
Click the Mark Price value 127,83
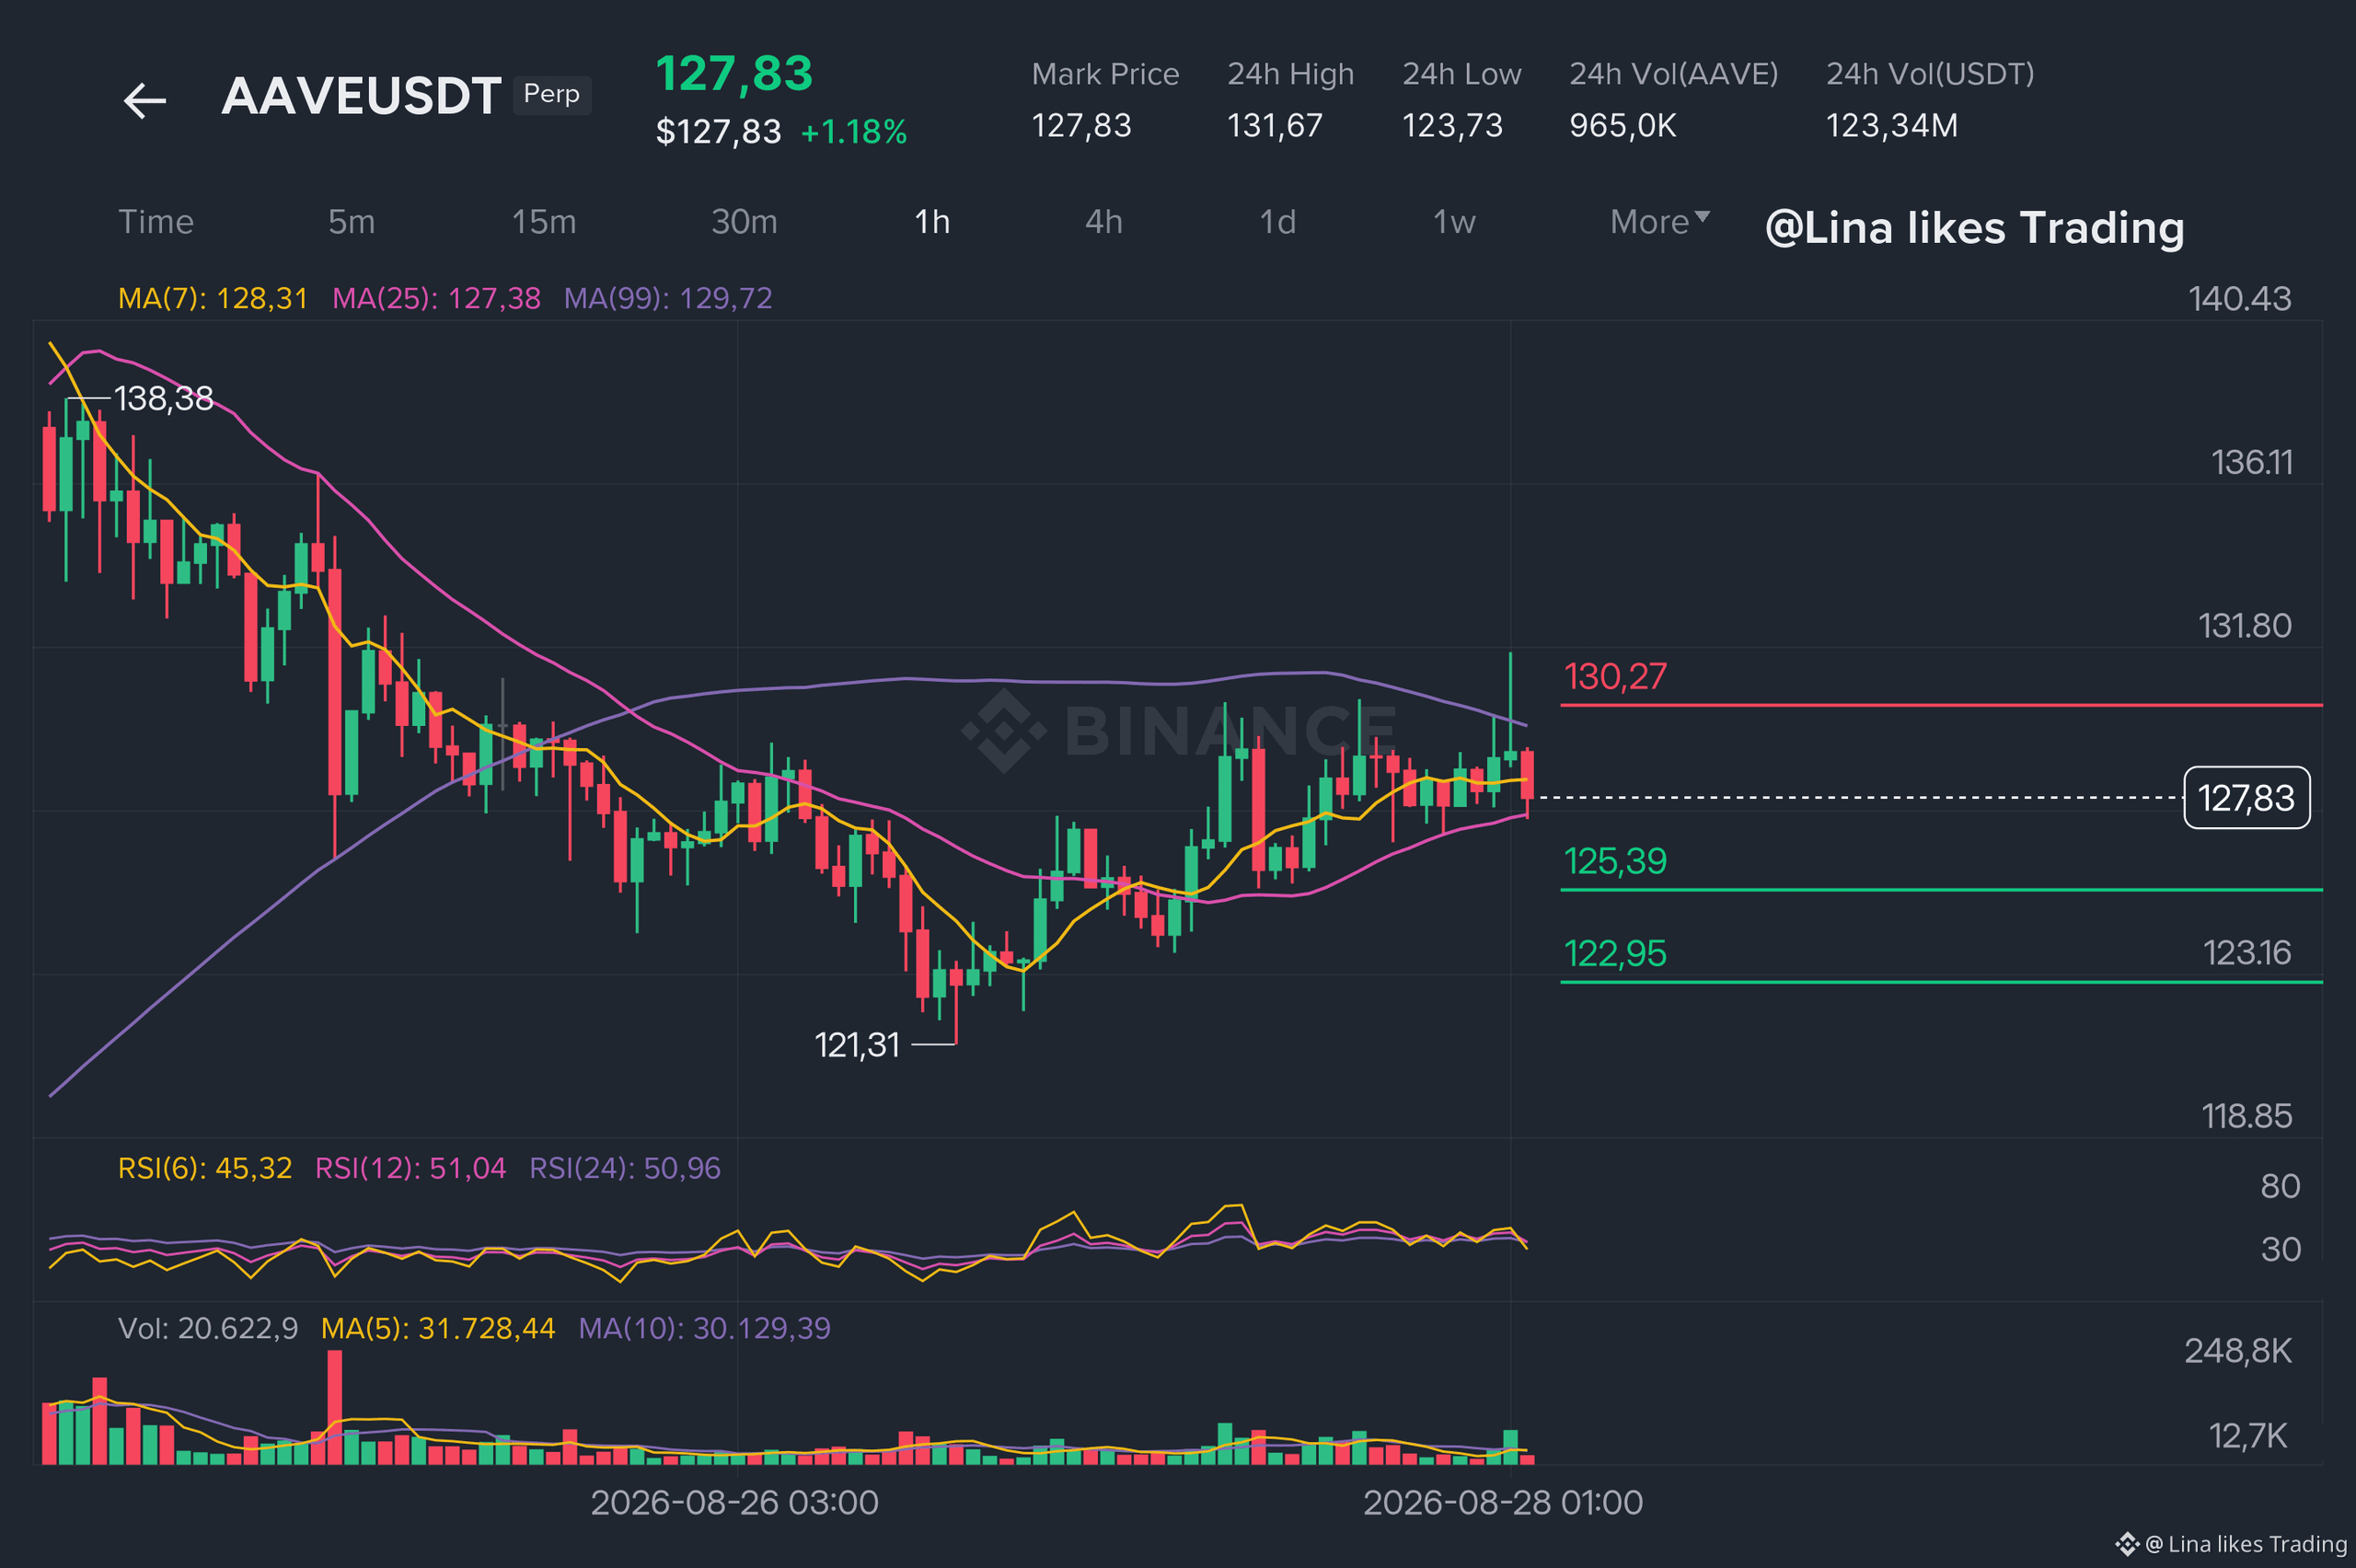coord(1082,125)
